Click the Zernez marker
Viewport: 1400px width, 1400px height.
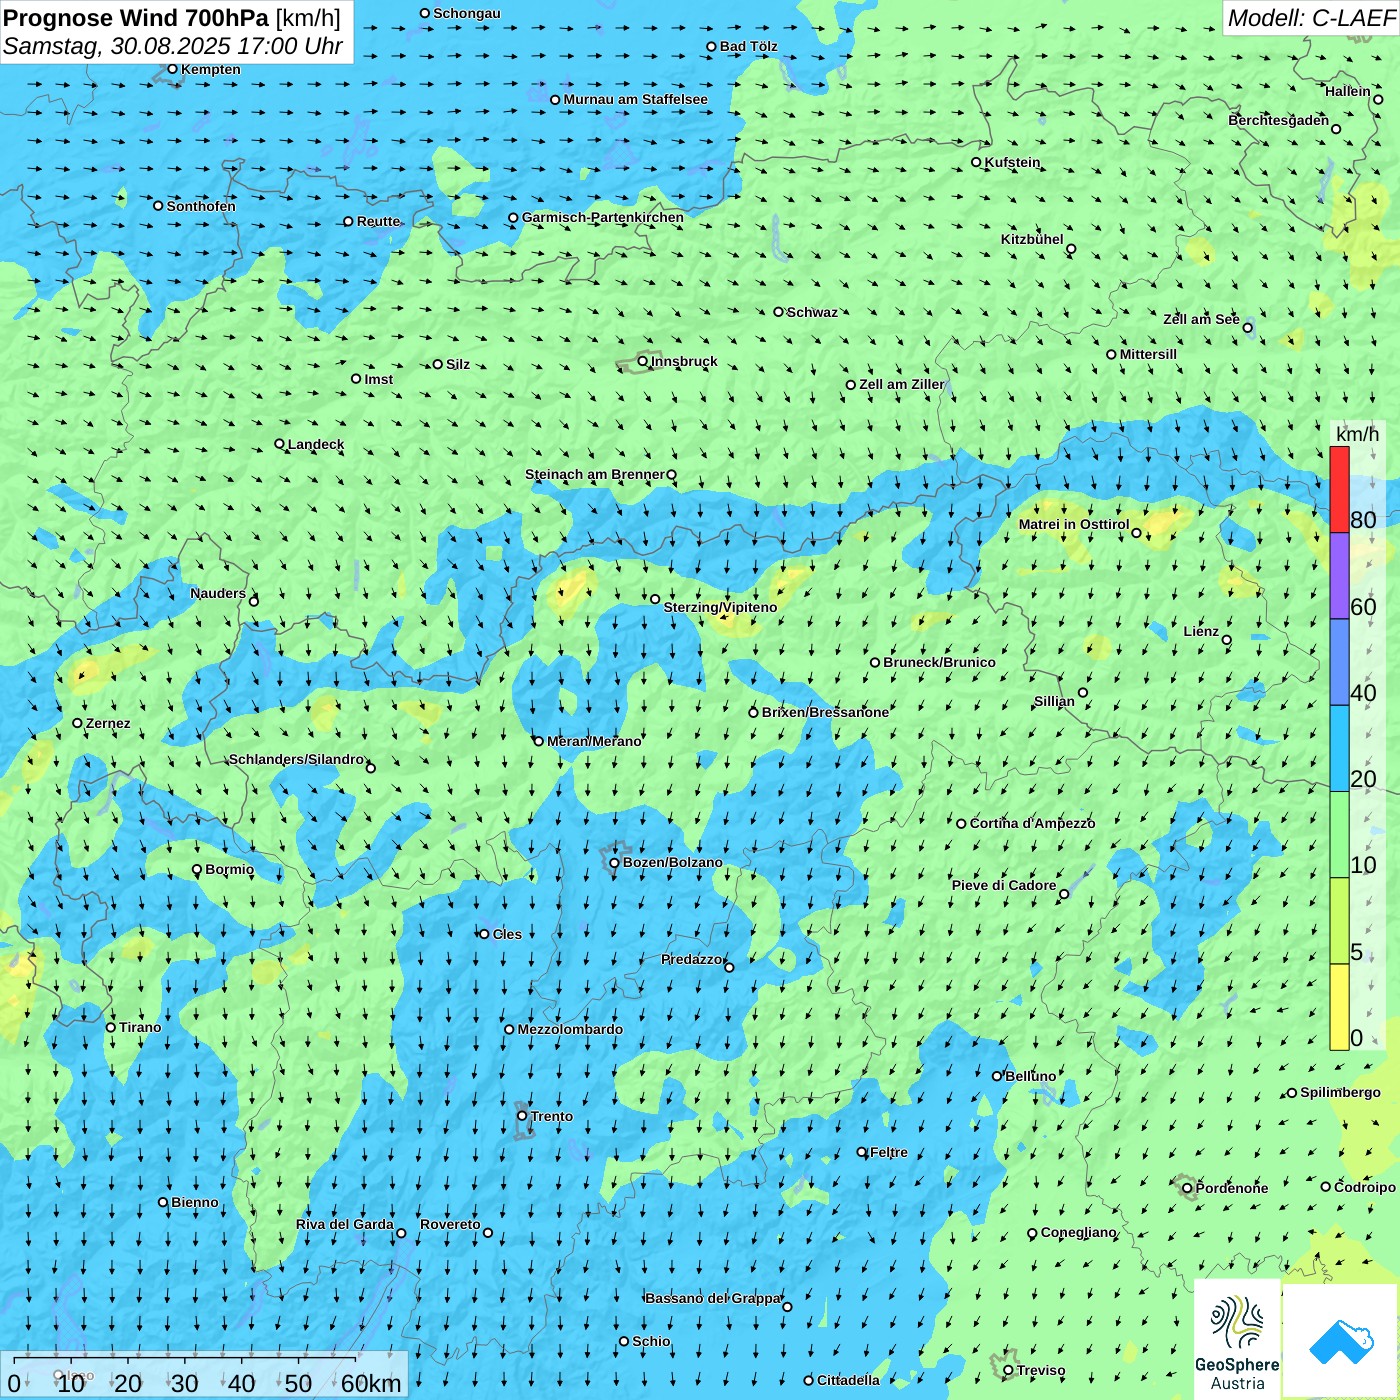point(77,723)
